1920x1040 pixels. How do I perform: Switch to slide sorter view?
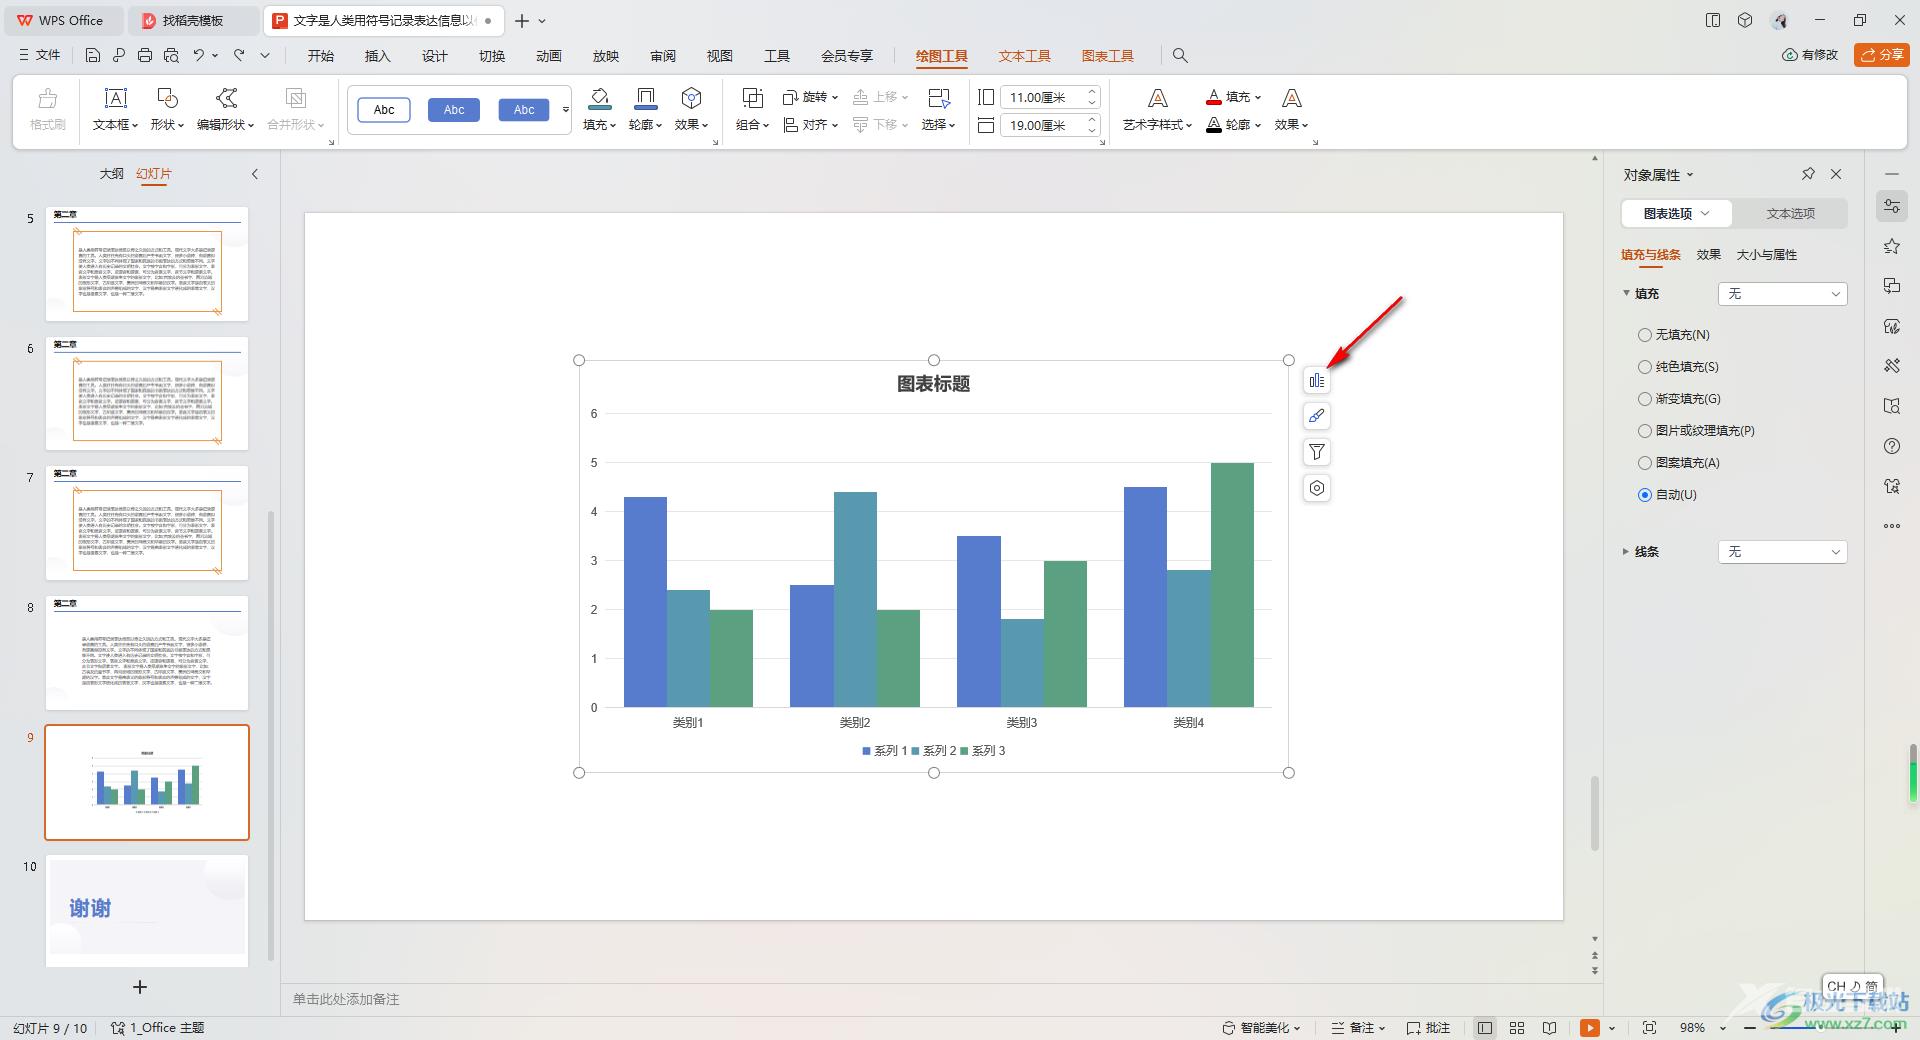[1517, 1028]
